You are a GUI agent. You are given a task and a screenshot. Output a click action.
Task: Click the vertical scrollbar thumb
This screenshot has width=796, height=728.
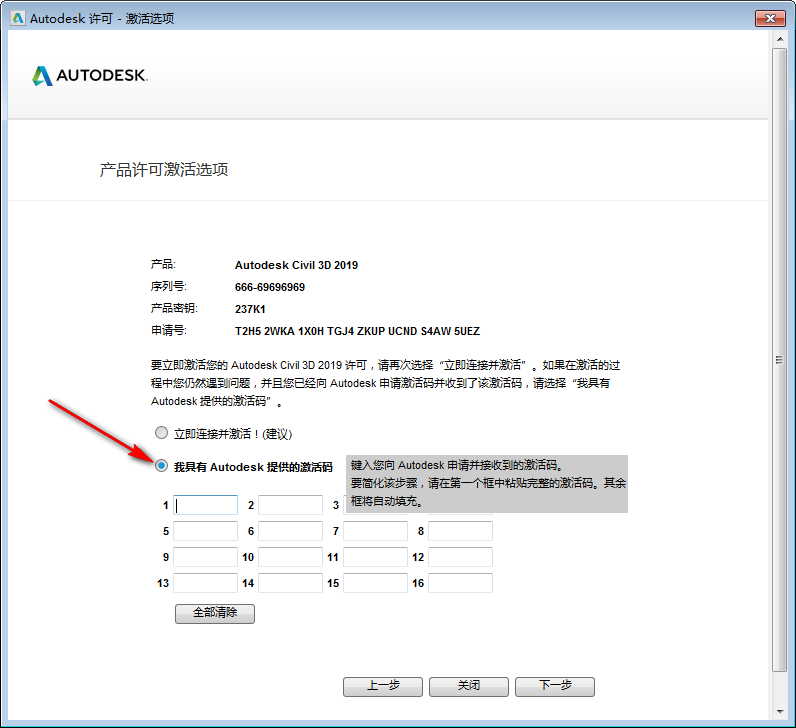(x=780, y=360)
